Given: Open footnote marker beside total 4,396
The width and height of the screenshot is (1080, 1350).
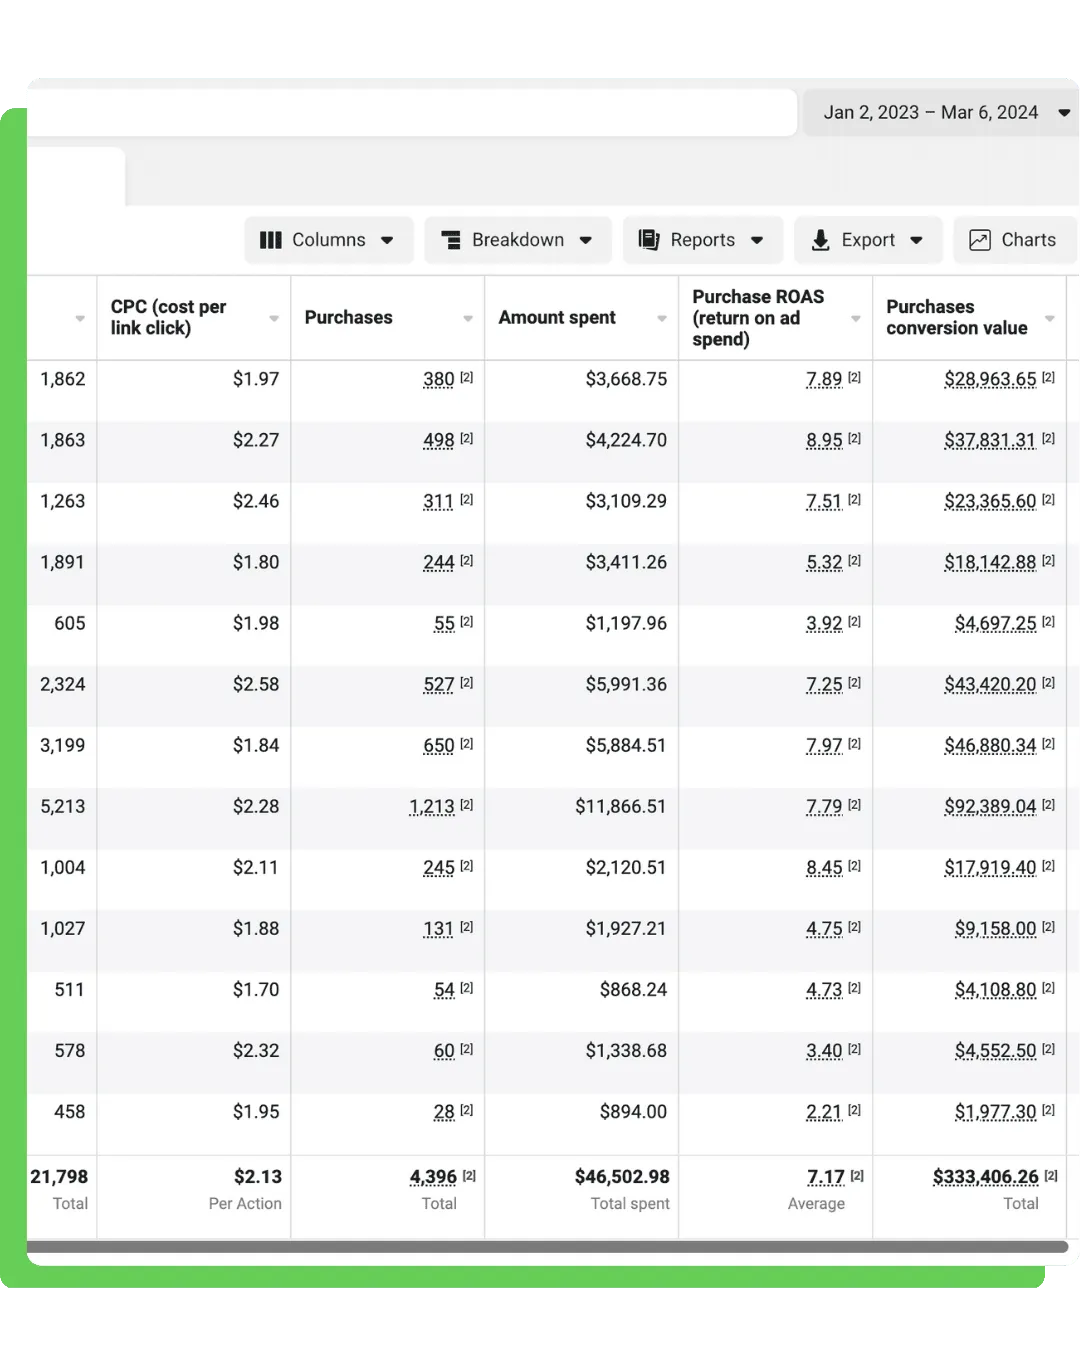Looking at the screenshot, I should pos(470,1176).
